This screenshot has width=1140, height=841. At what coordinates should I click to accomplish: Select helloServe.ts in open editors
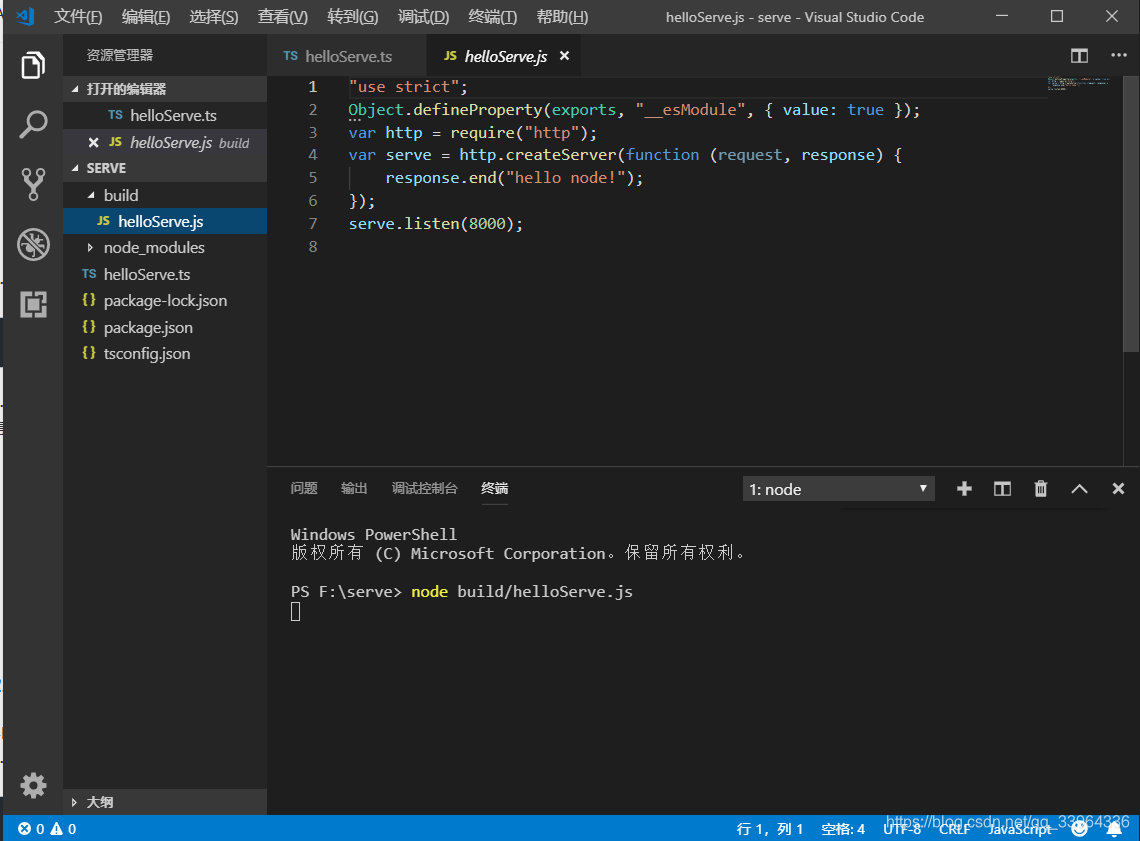coord(165,116)
